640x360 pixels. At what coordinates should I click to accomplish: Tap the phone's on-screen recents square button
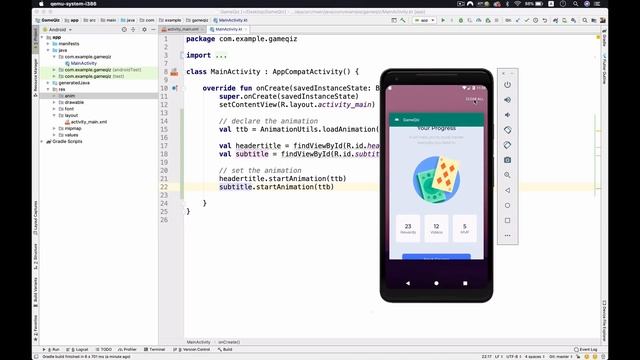pos(465,283)
